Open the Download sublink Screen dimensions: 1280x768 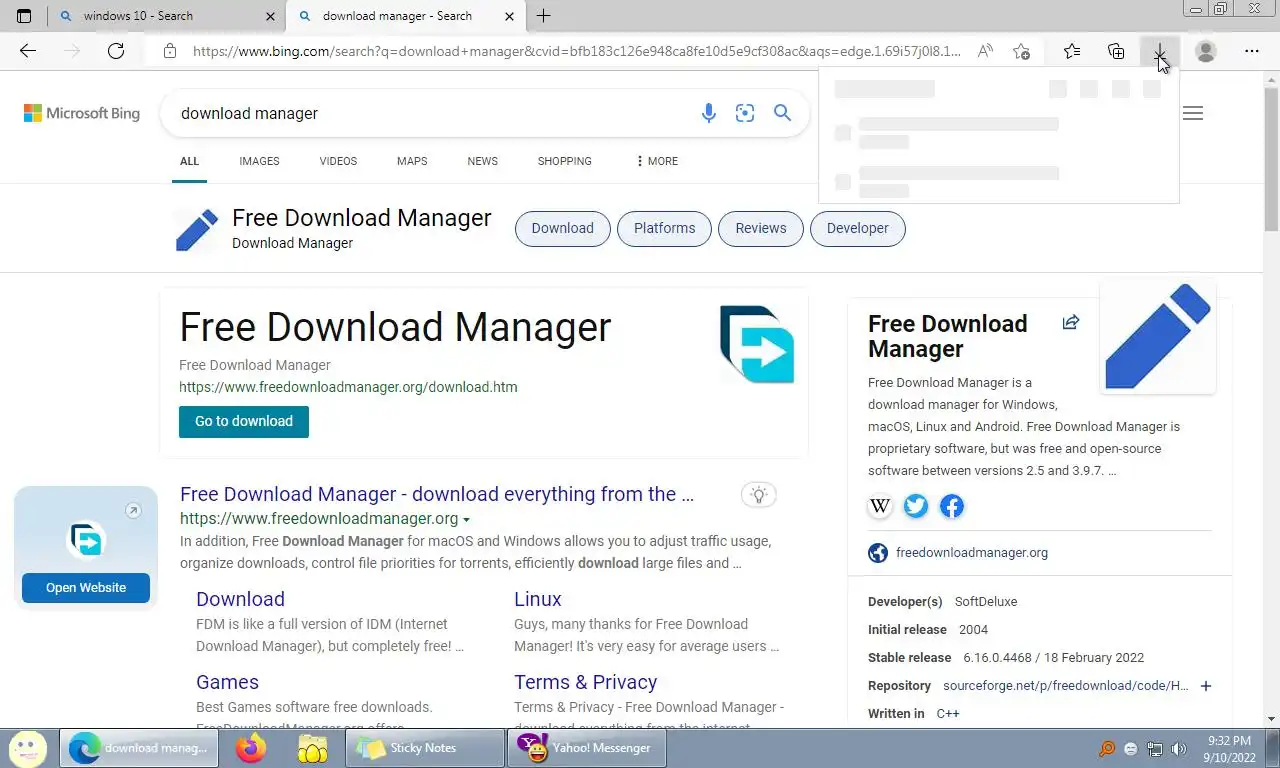point(240,599)
